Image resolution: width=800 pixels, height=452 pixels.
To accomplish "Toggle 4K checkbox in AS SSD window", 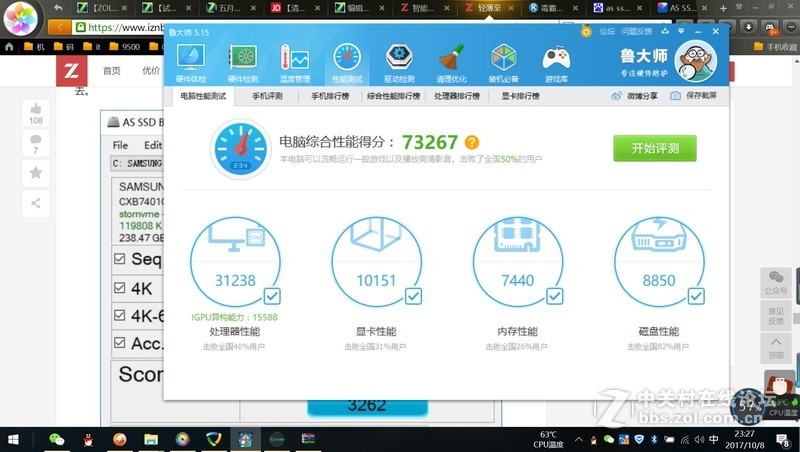I will pos(119,288).
